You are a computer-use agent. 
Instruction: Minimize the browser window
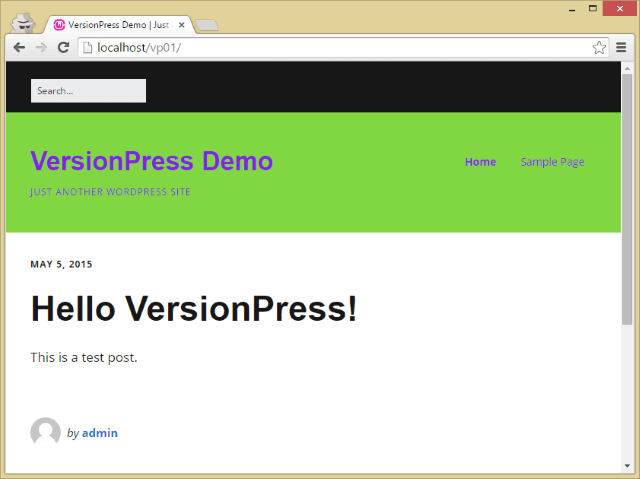572,9
